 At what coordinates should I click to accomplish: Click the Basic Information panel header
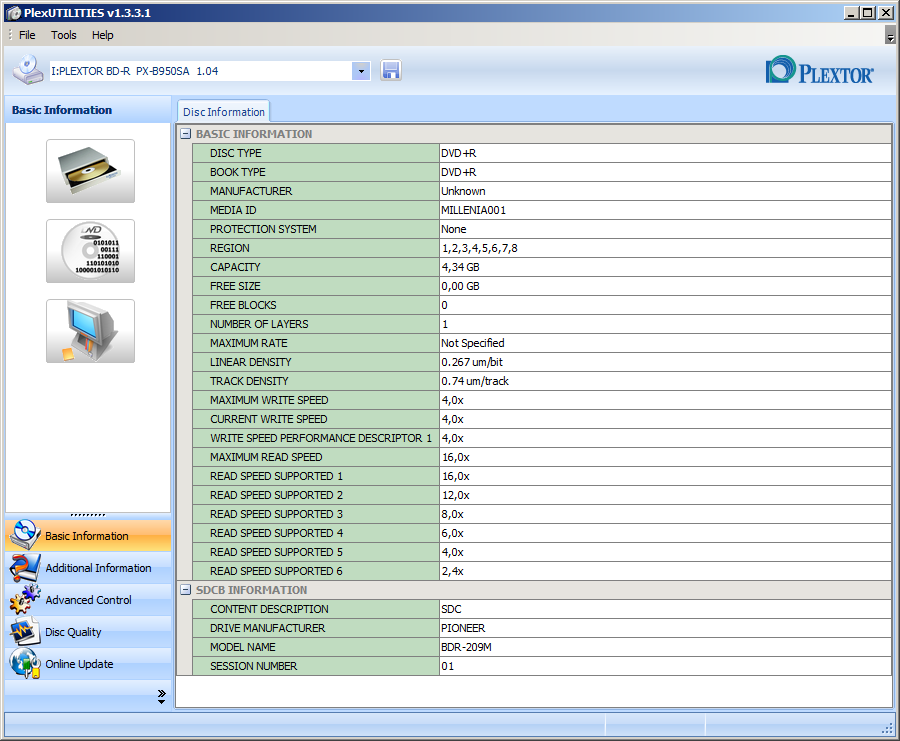(x=88, y=110)
